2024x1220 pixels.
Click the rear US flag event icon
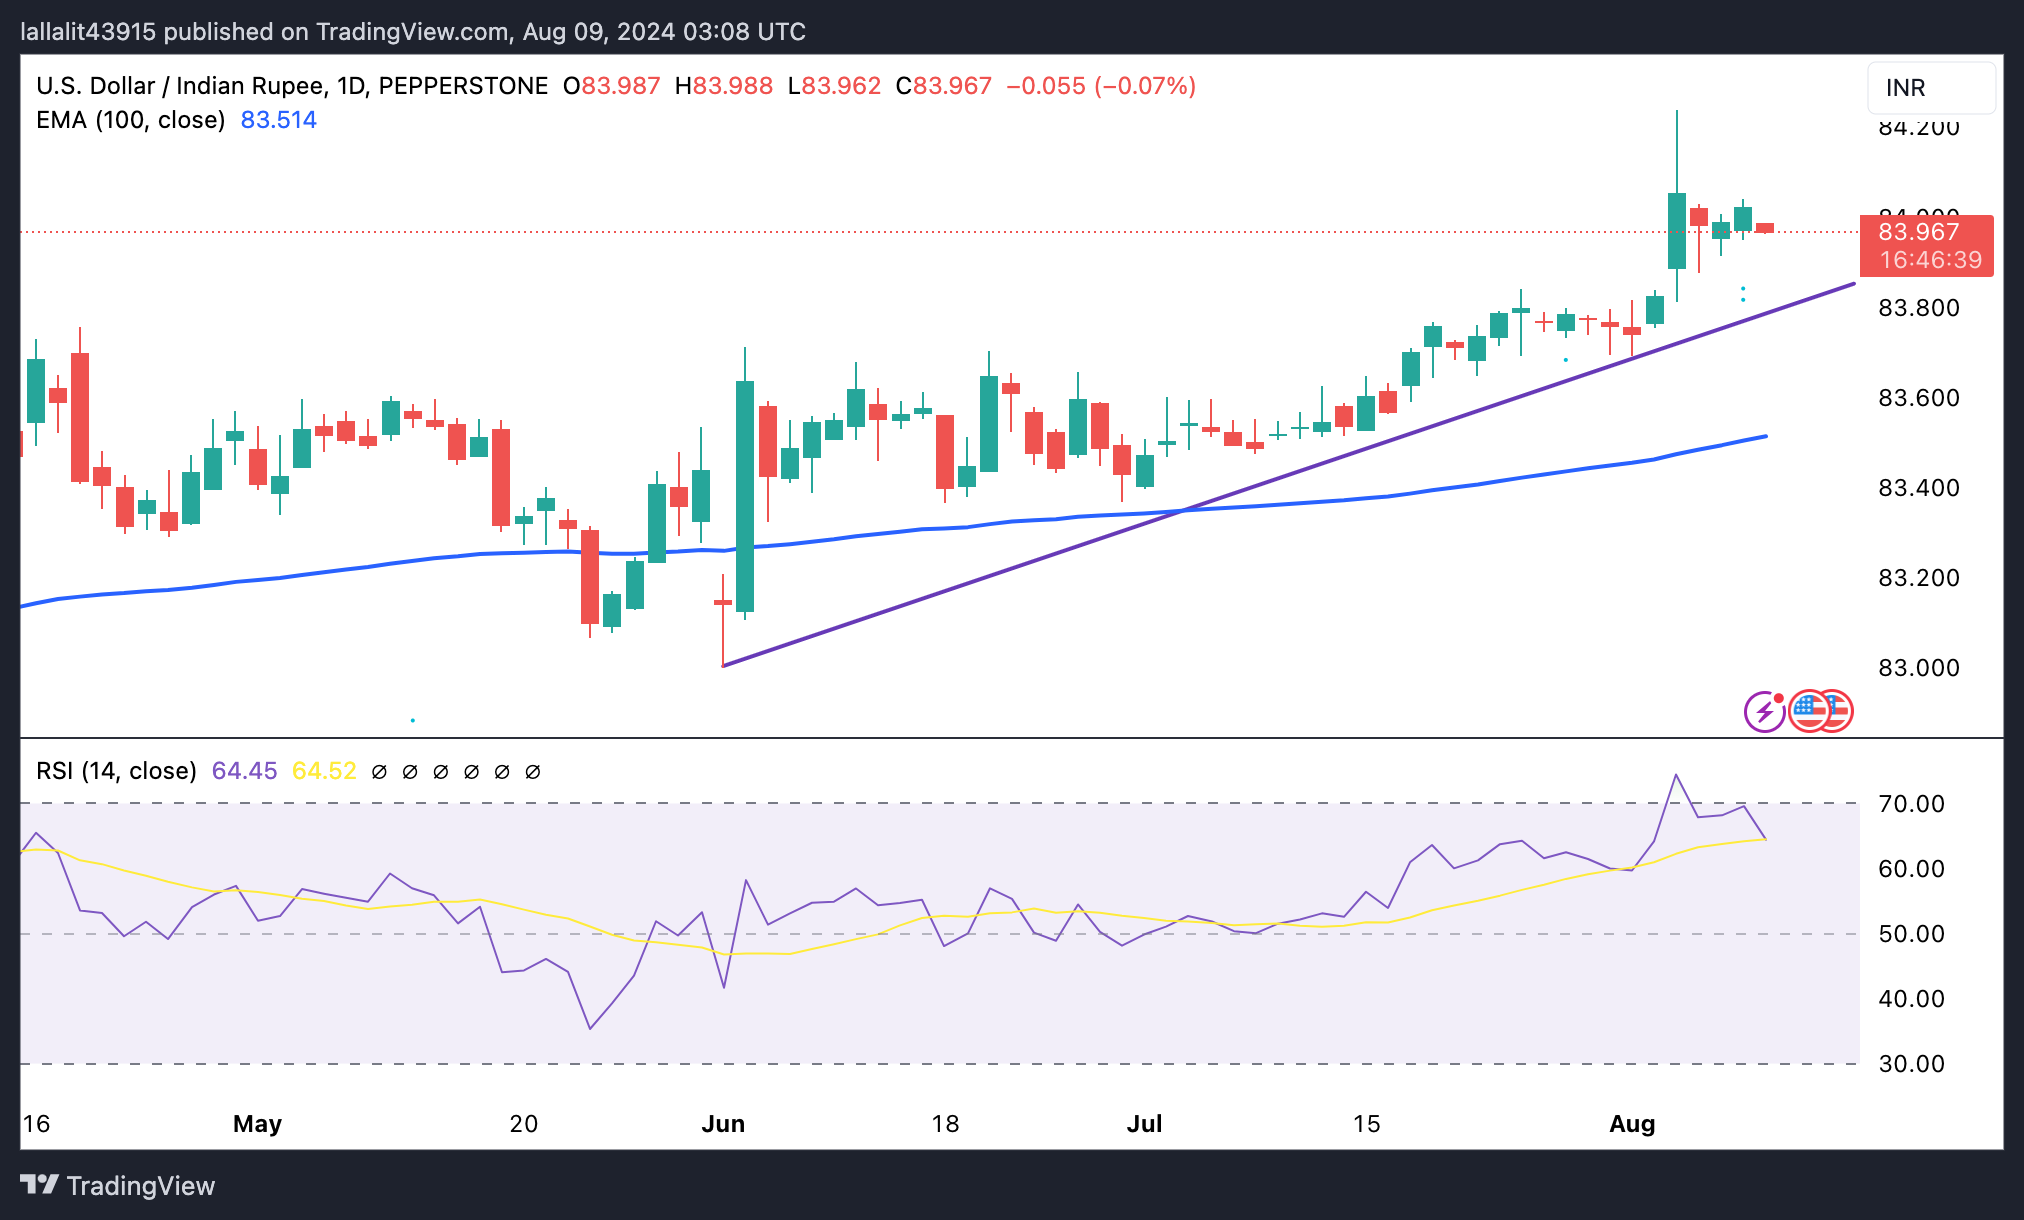pyautogui.click(x=1842, y=712)
